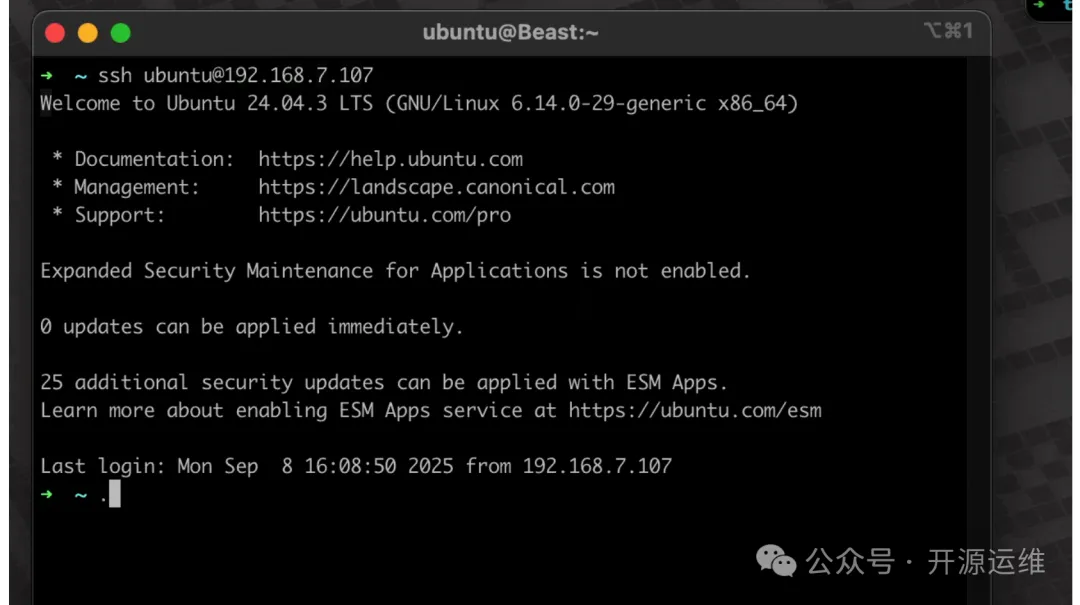Viewport: 1080px width, 605px height.
Task: Minimize the terminal using the yellow button
Action: [x=88, y=33]
